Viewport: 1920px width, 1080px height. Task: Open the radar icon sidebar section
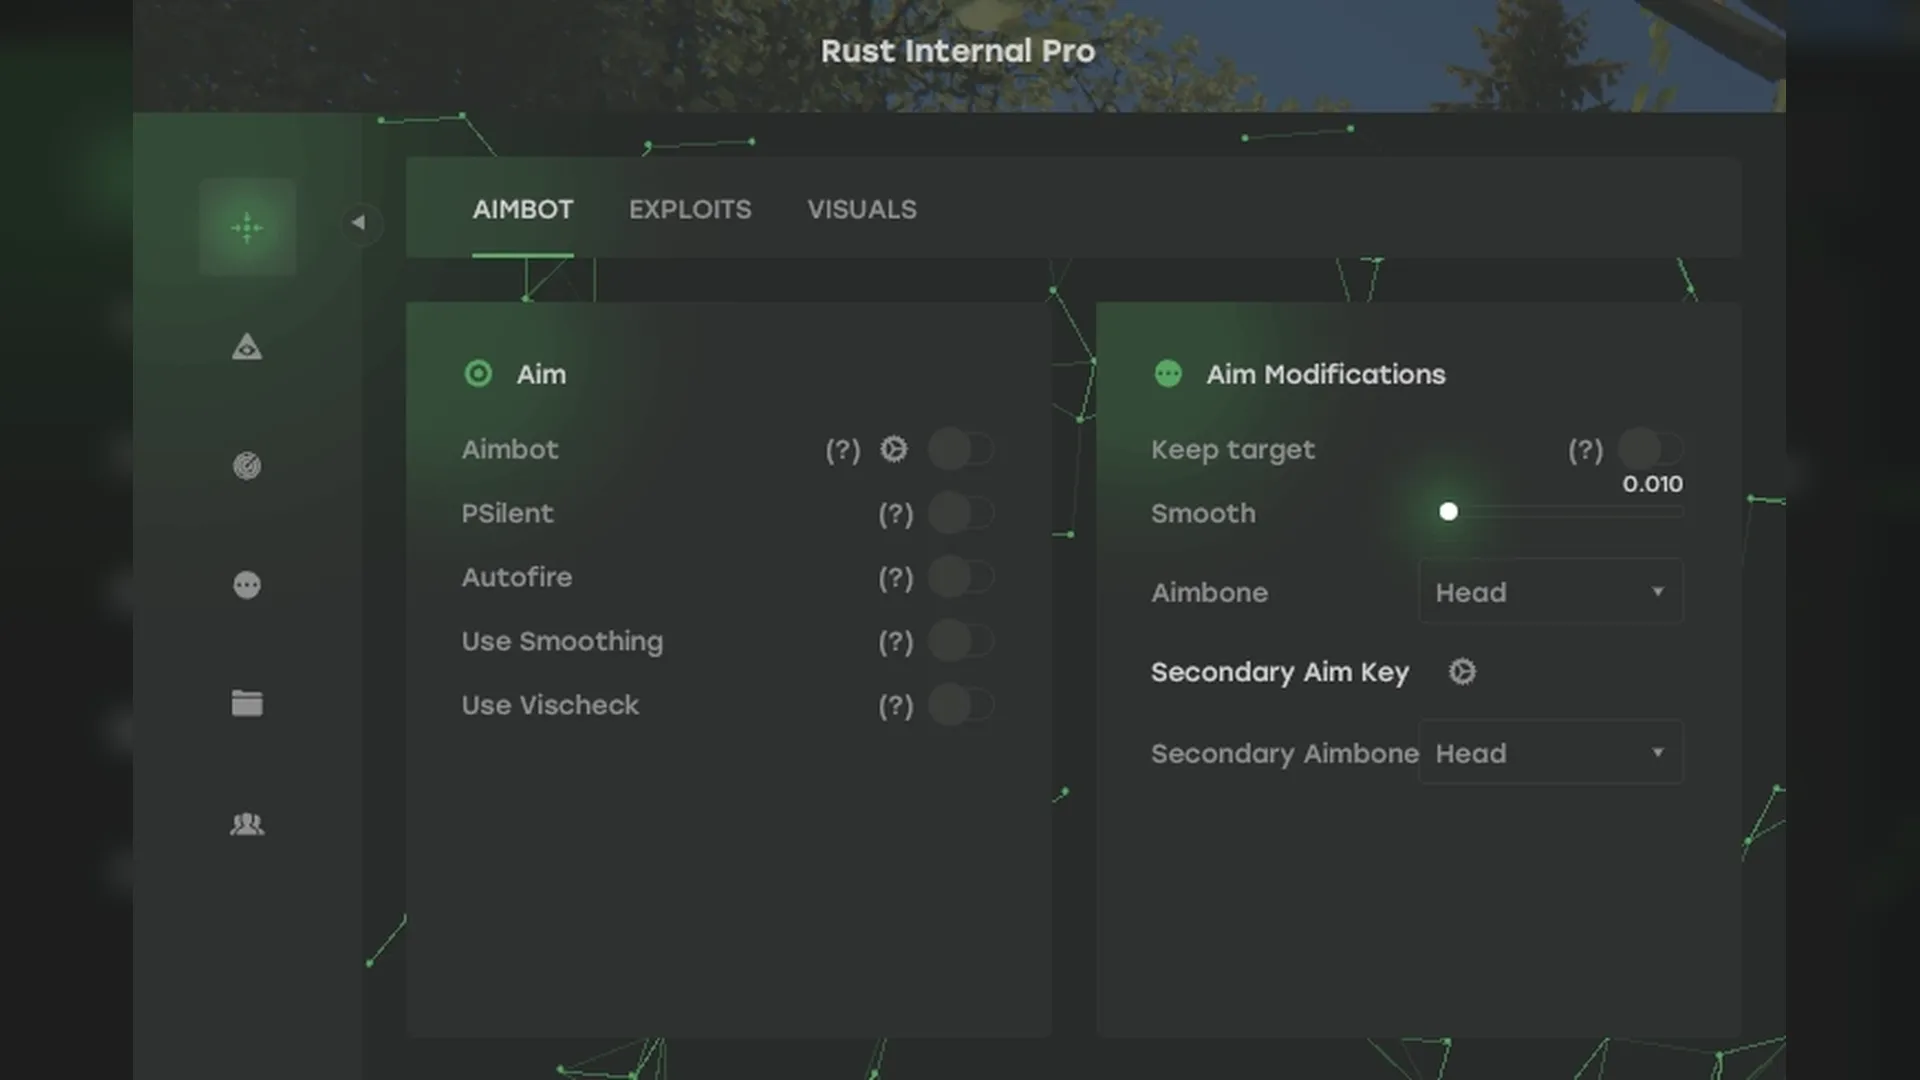point(247,466)
